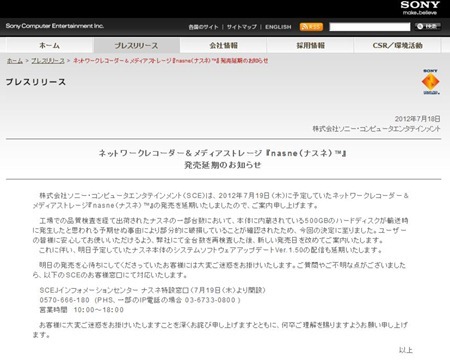
Task: Open the サイトマップ link
Action: coord(242,27)
